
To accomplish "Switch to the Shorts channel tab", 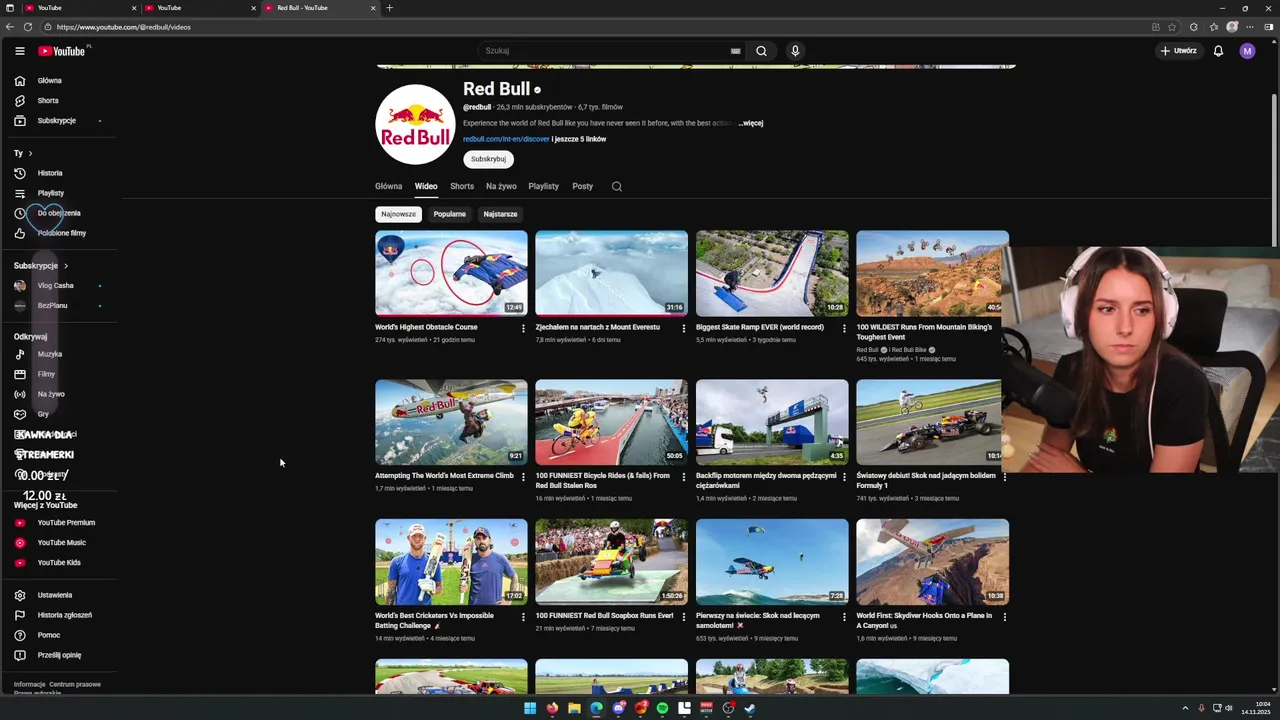I will pos(462,186).
